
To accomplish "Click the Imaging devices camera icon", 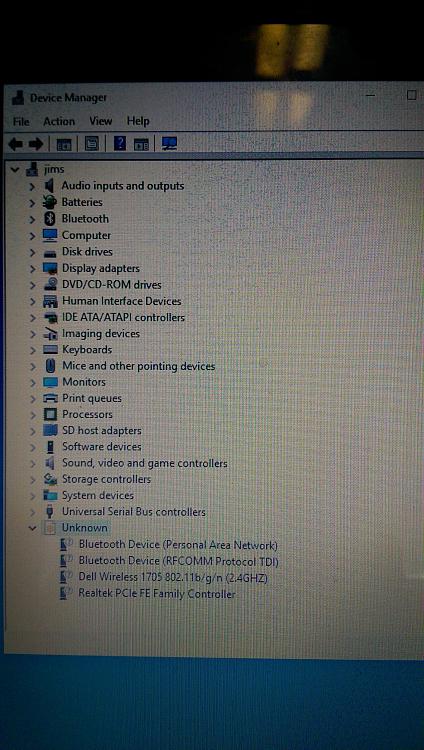I will click(50, 333).
